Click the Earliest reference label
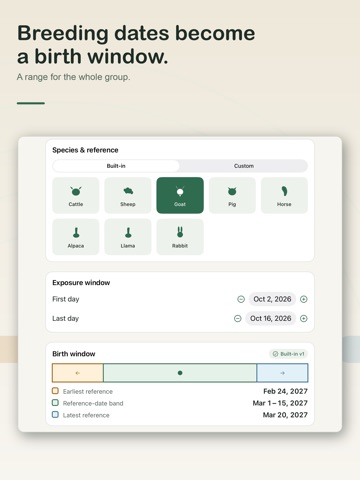Viewport: 360px width, 480px height. pyautogui.click(x=88, y=392)
